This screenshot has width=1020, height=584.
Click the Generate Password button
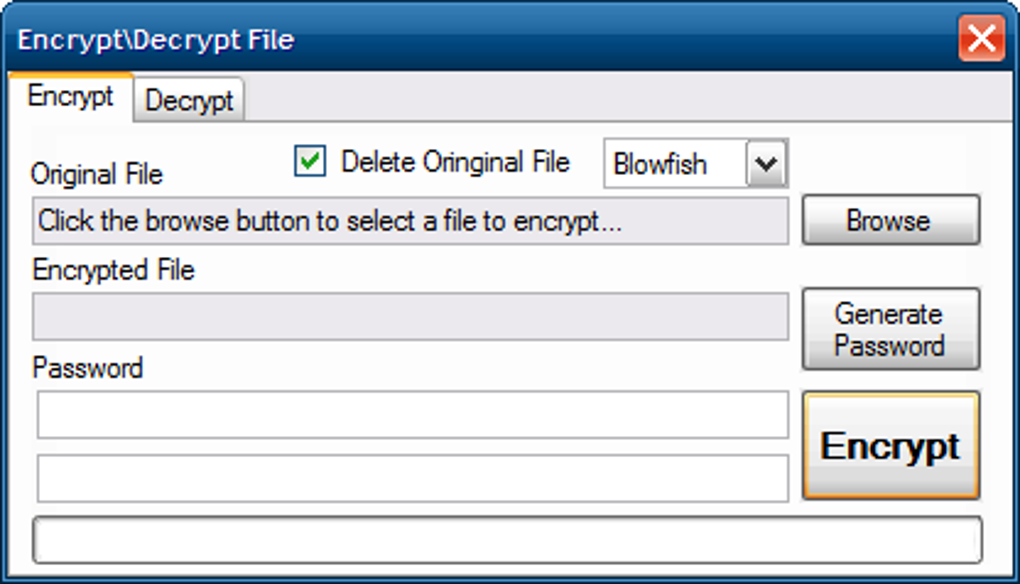pyautogui.click(x=890, y=330)
